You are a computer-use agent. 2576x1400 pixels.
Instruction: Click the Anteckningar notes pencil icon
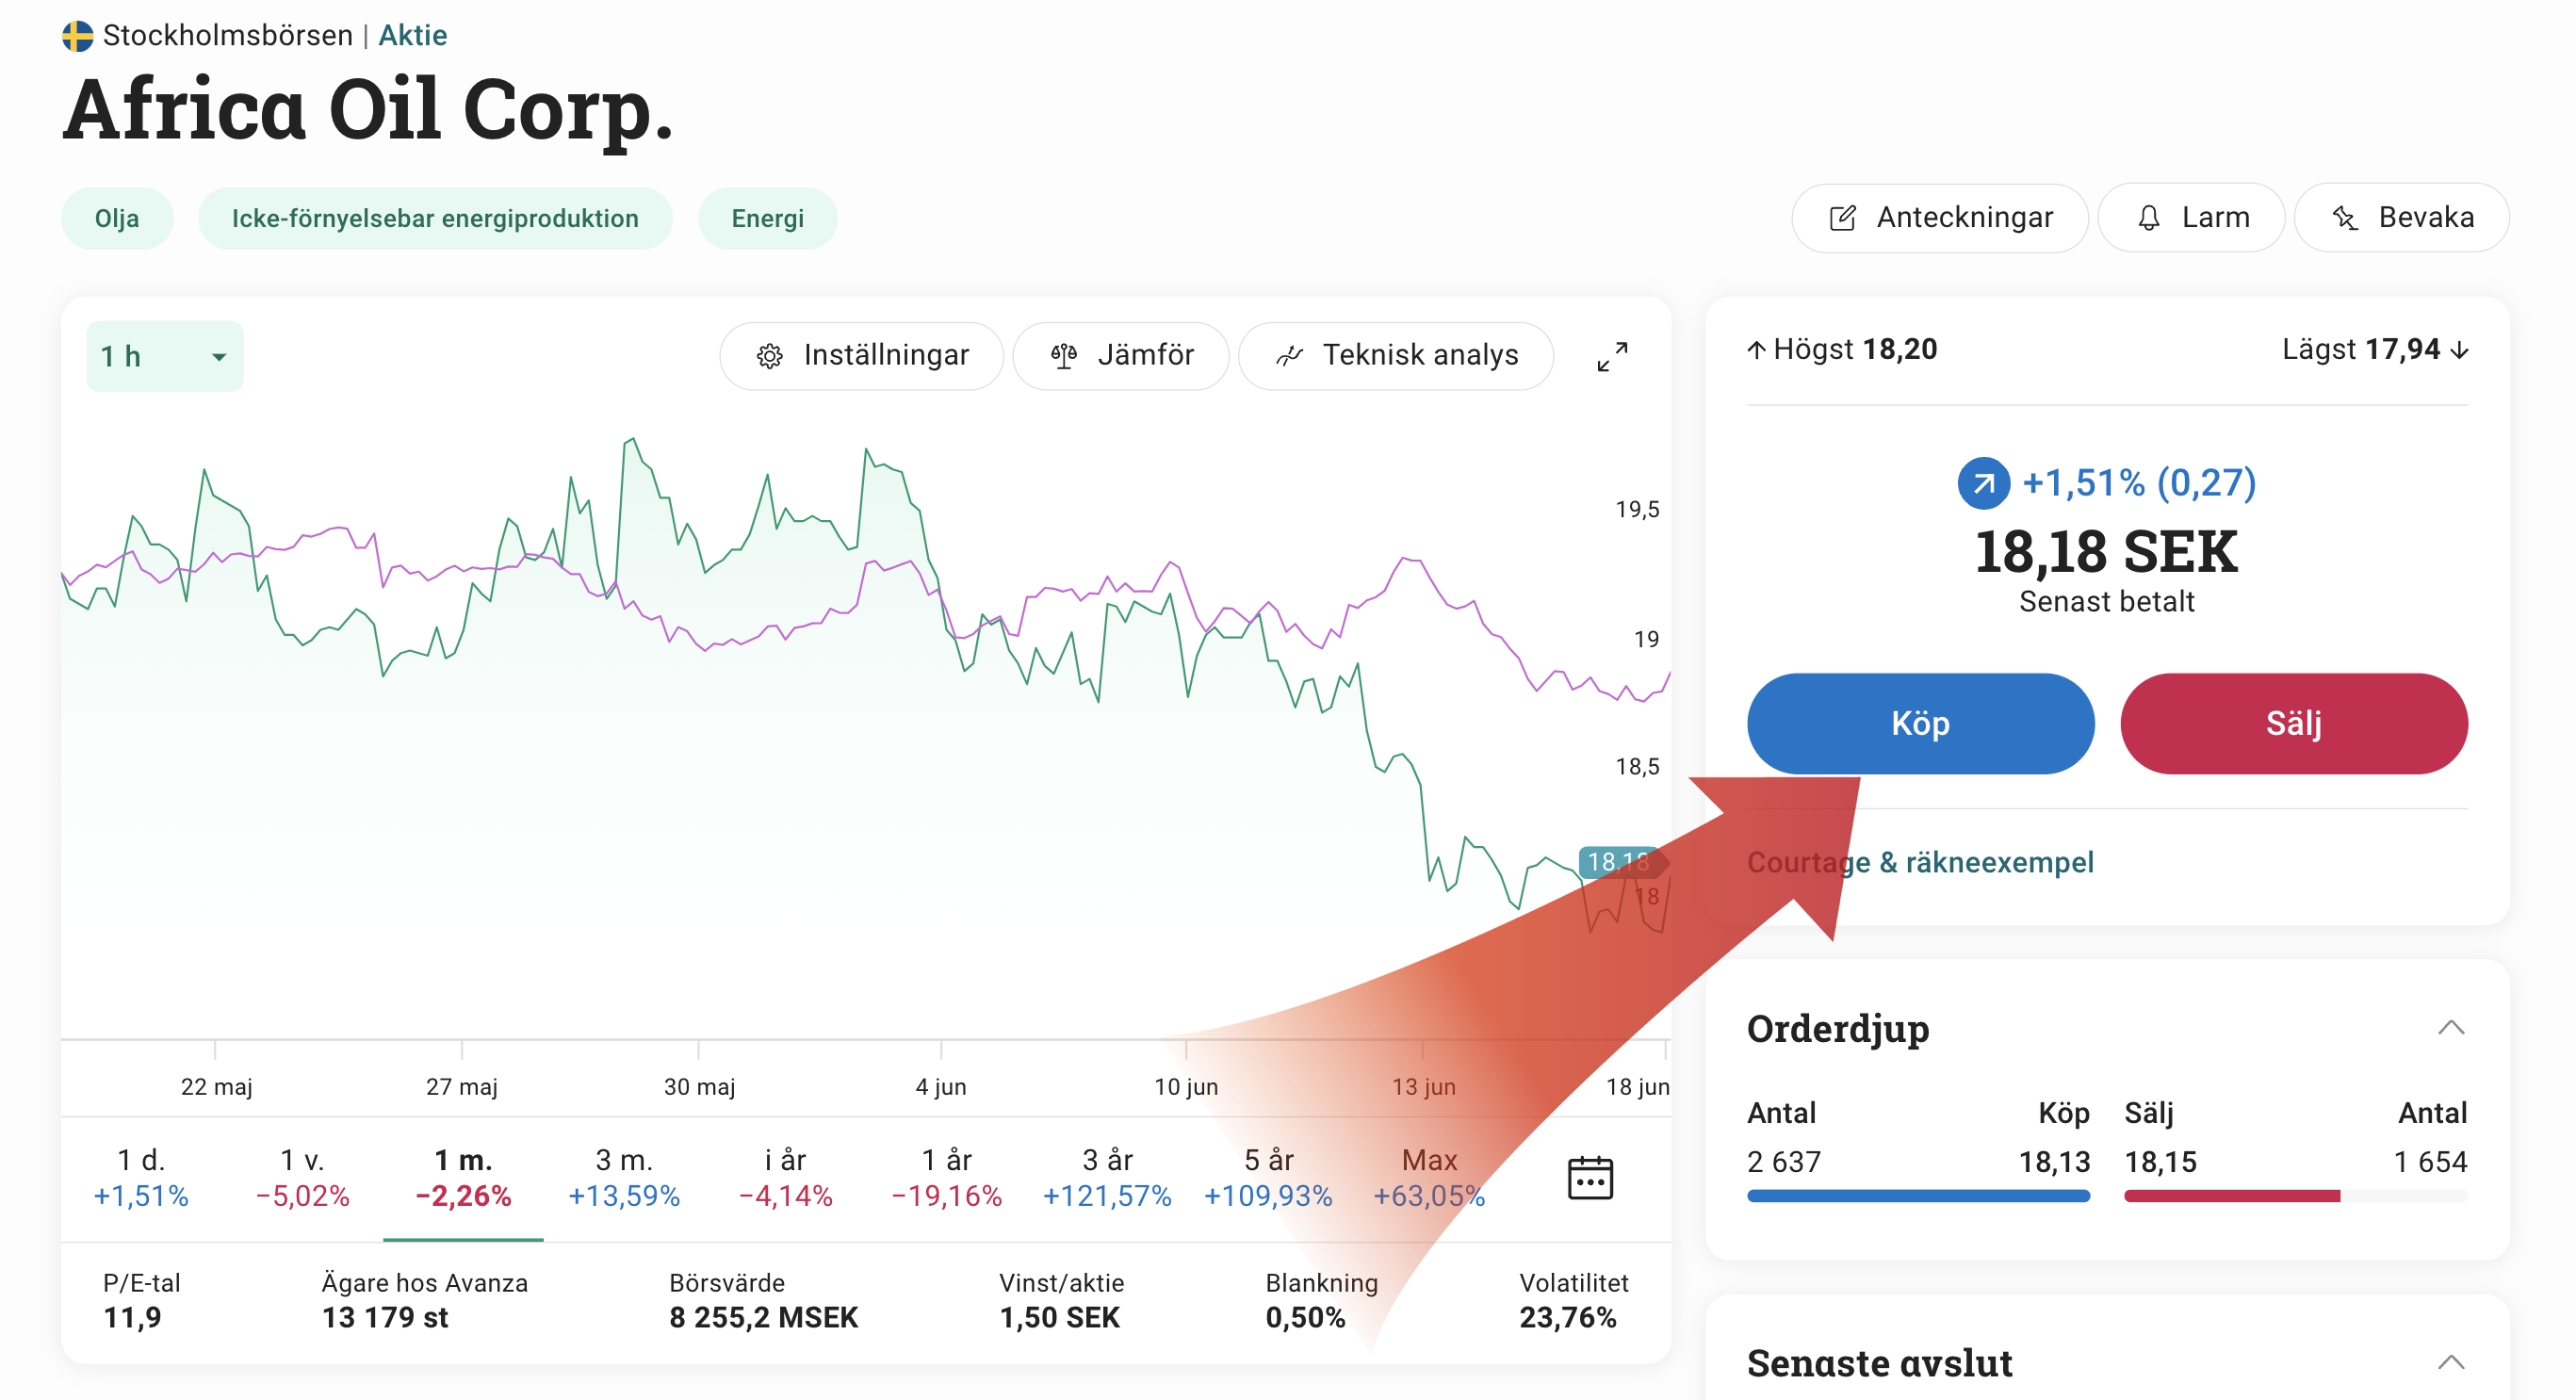[x=1841, y=218]
